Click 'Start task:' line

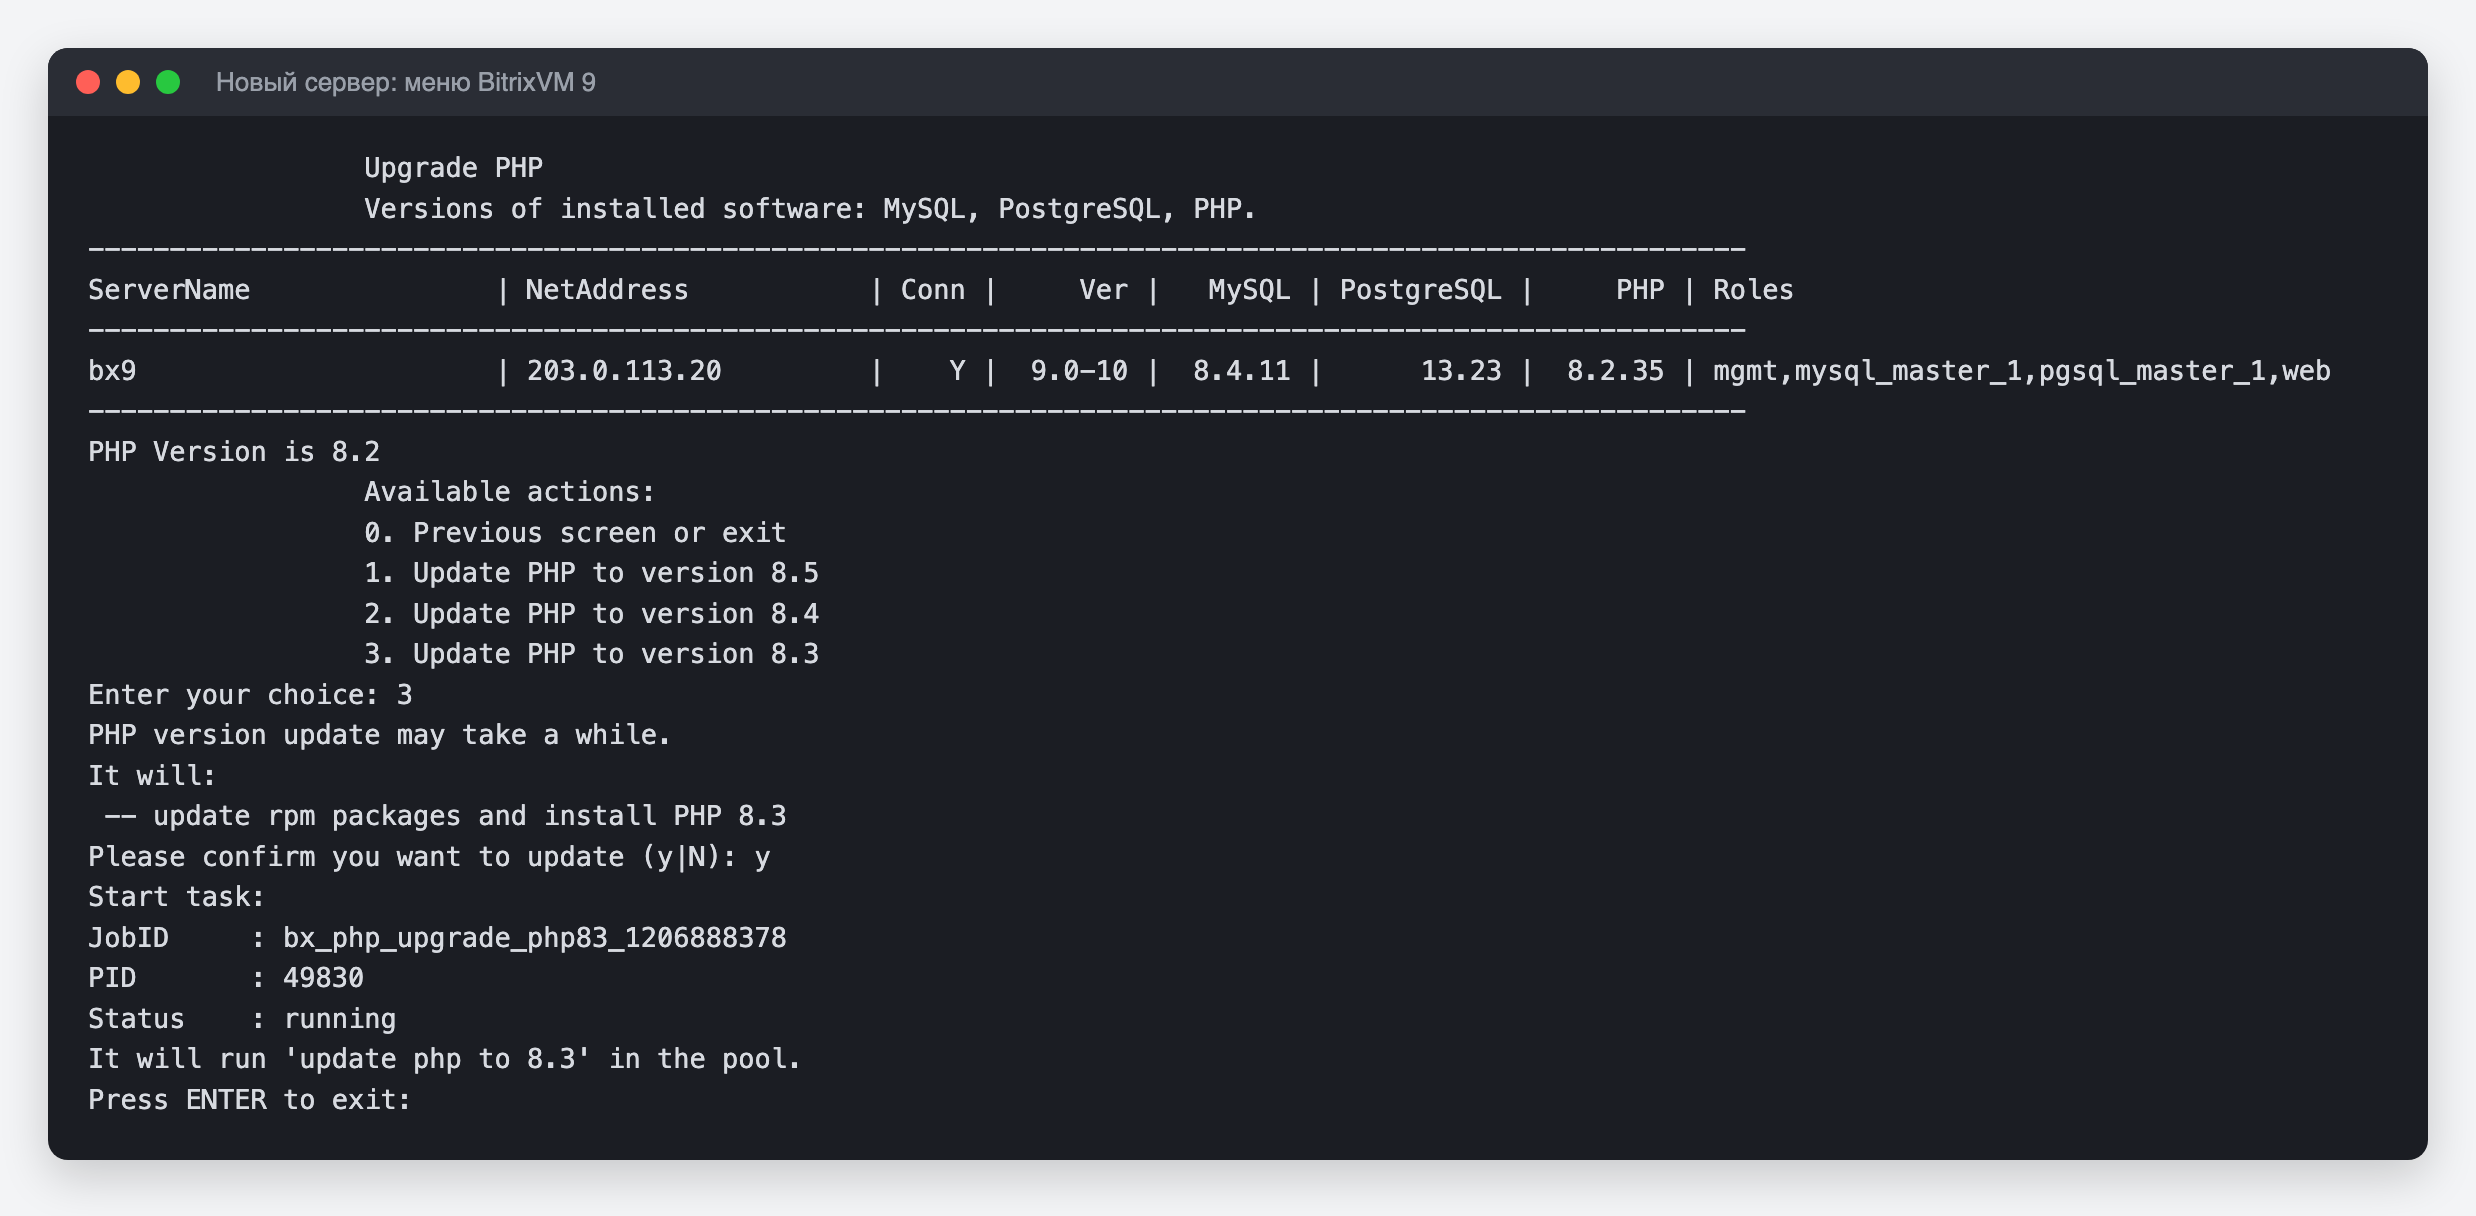(x=176, y=897)
